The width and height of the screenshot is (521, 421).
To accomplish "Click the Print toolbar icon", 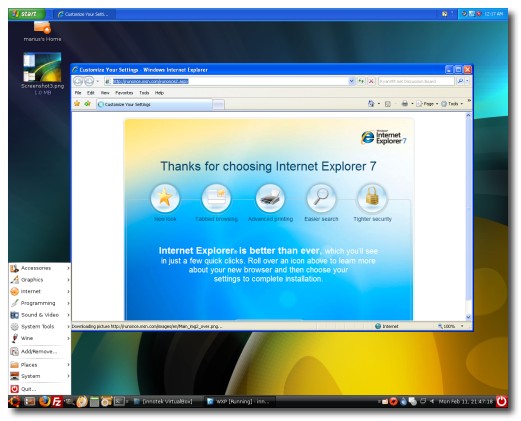I will click(404, 104).
